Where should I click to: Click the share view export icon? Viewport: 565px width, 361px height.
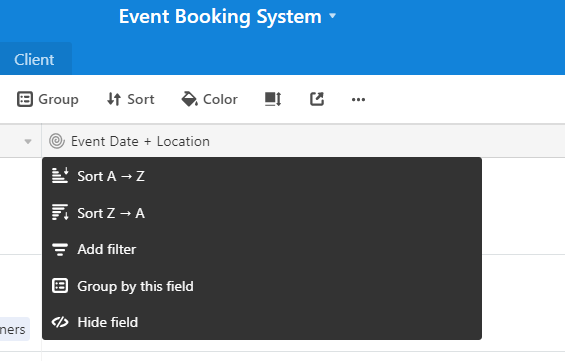pyautogui.click(x=317, y=99)
